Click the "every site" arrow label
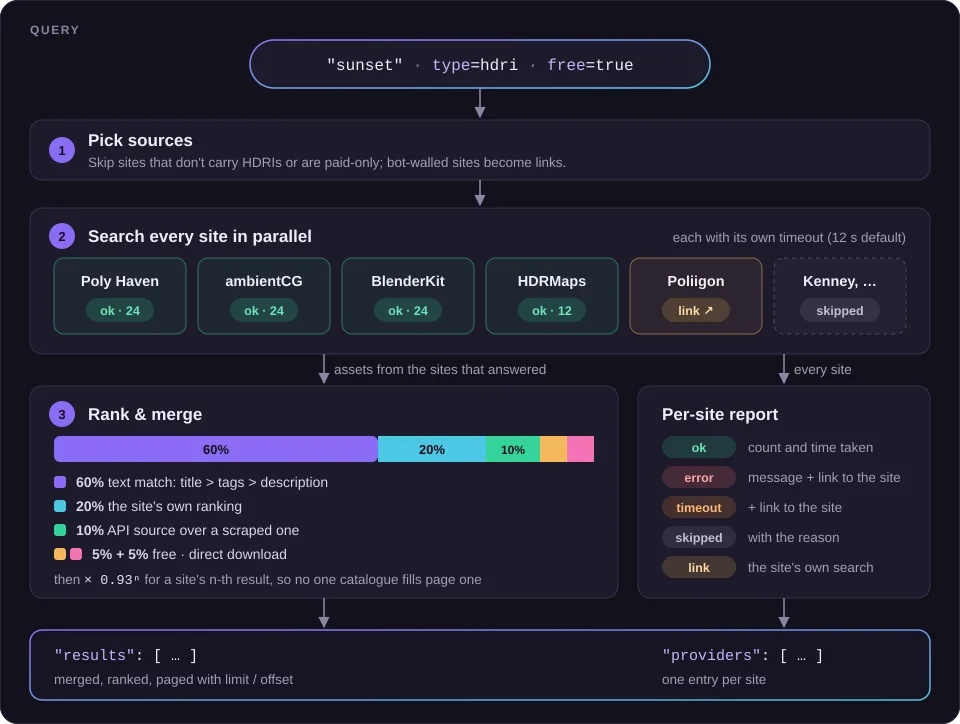This screenshot has width=960, height=724. pyautogui.click(x=822, y=370)
